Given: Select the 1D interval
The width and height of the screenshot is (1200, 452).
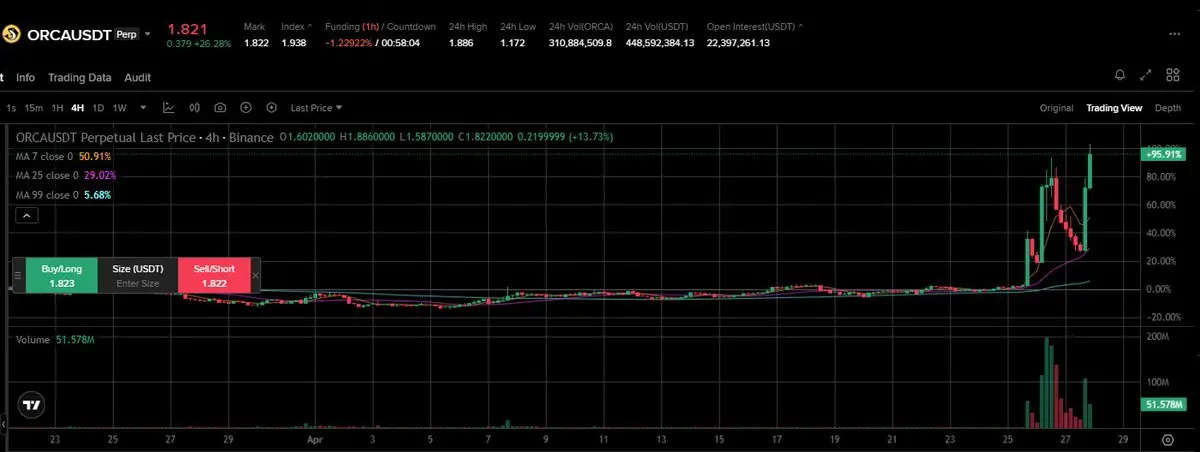Looking at the screenshot, I should tap(98, 108).
